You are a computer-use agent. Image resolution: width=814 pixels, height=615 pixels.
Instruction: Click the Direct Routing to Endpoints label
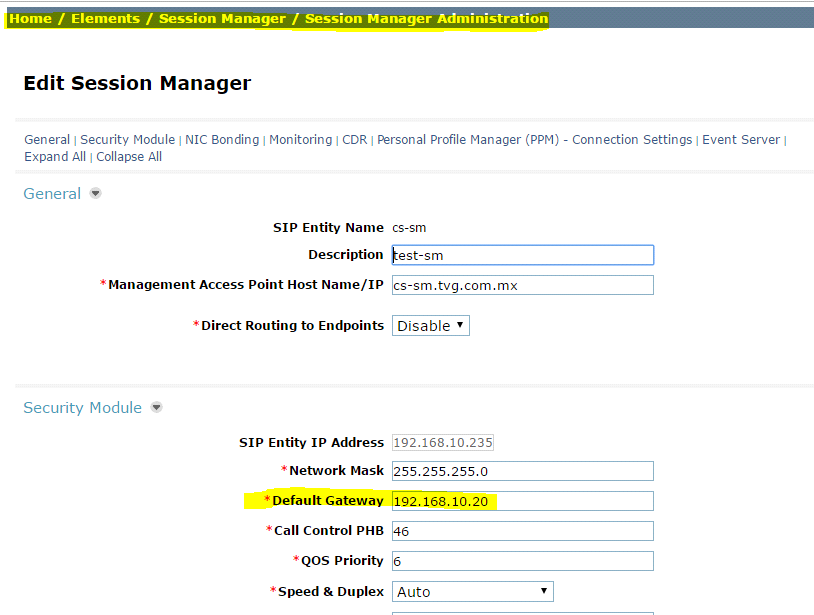coord(292,325)
